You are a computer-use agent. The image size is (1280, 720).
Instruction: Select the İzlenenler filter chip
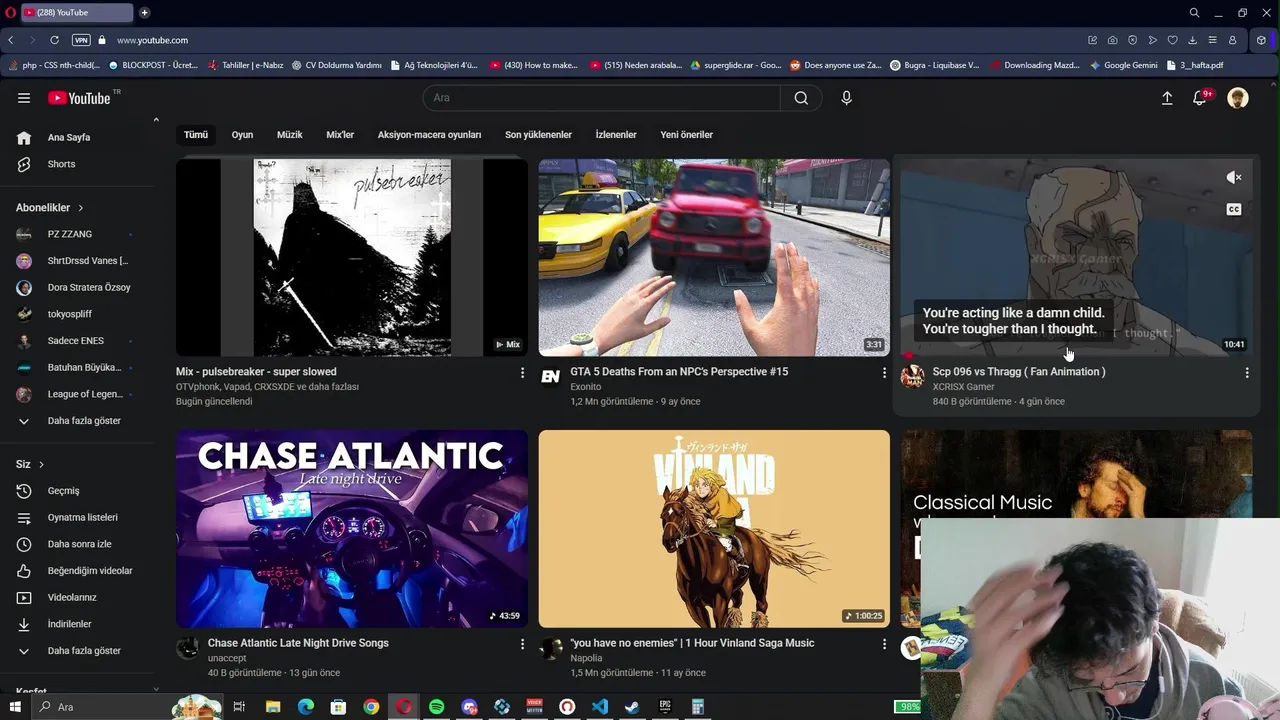pos(616,135)
